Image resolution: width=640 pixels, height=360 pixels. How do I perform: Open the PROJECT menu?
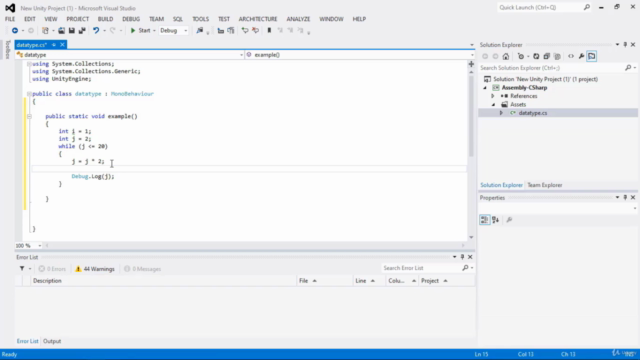tap(78, 19)
